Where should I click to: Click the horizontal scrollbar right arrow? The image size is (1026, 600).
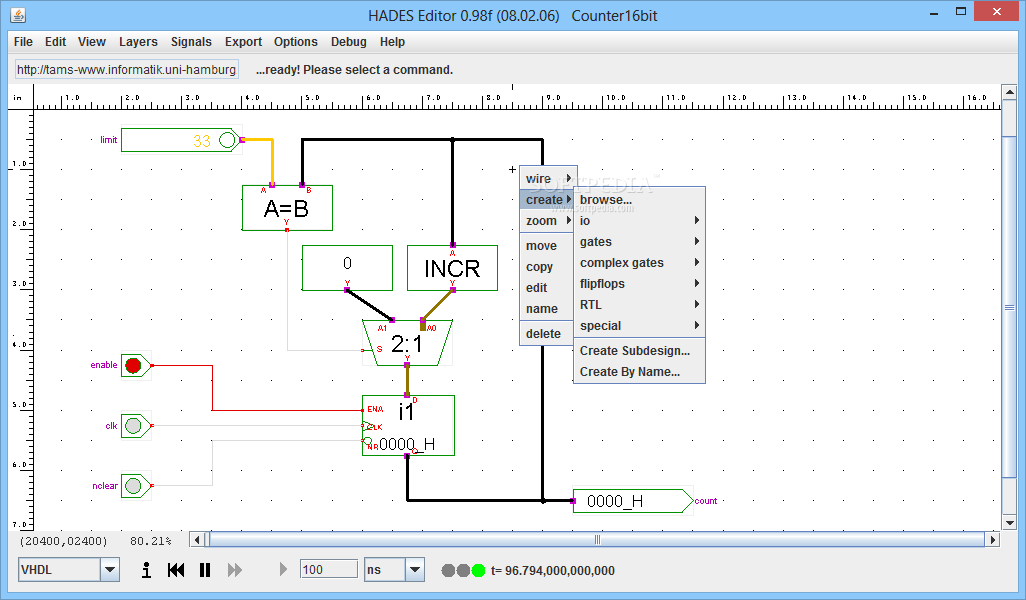click(x=993, y=540)
